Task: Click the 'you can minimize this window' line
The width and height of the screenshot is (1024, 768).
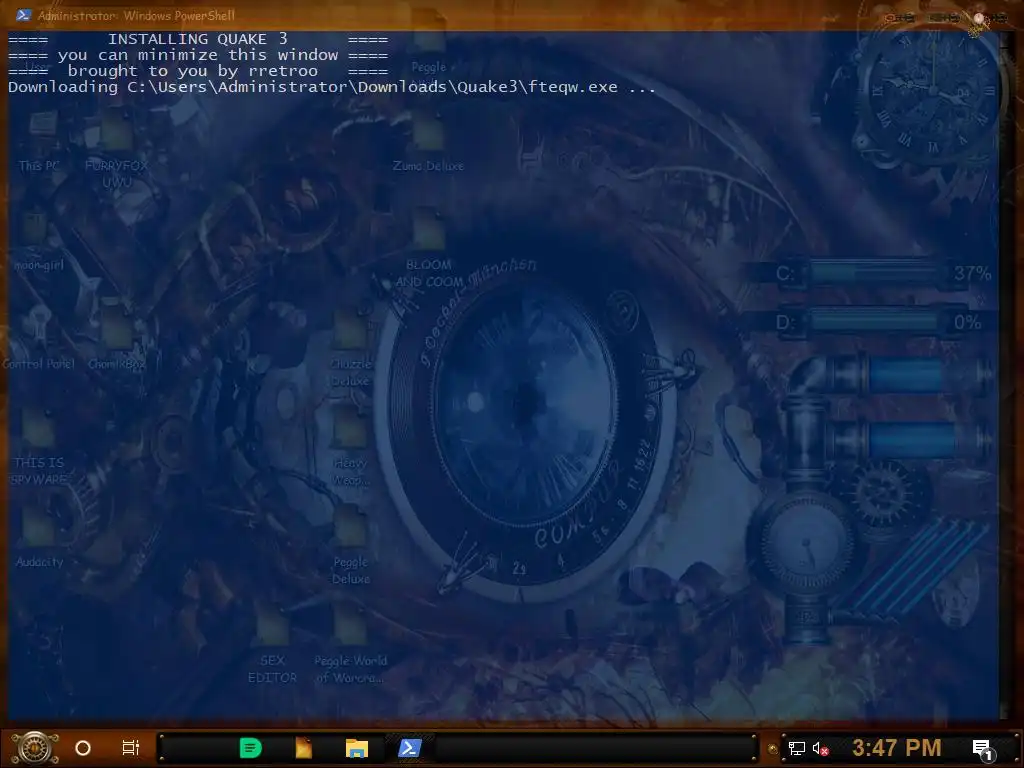Action: click(198, 55)
